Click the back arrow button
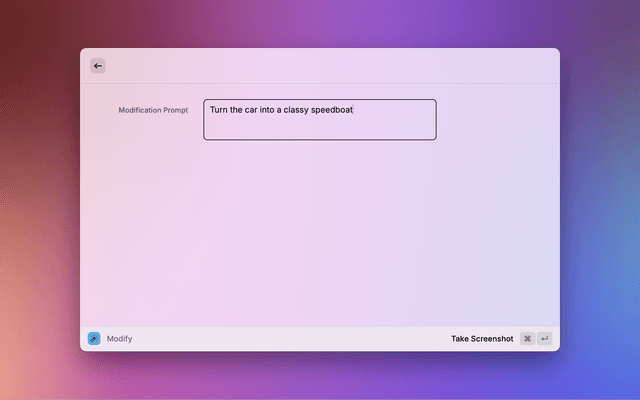This screenshot has height=400, width=640. pyautogui.click(x=97, y=66)
